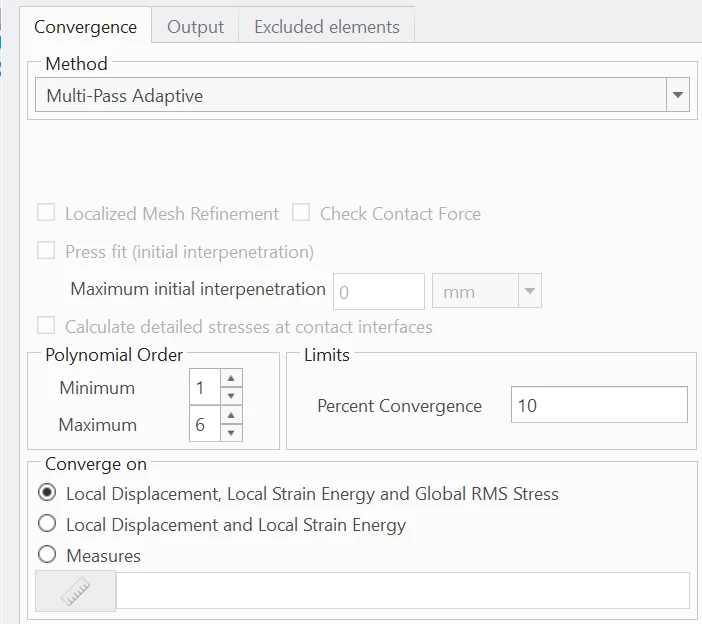This screenshot has width=702, height=624.
Task: Click the Maximum polynomial order field
Action: 205,424
